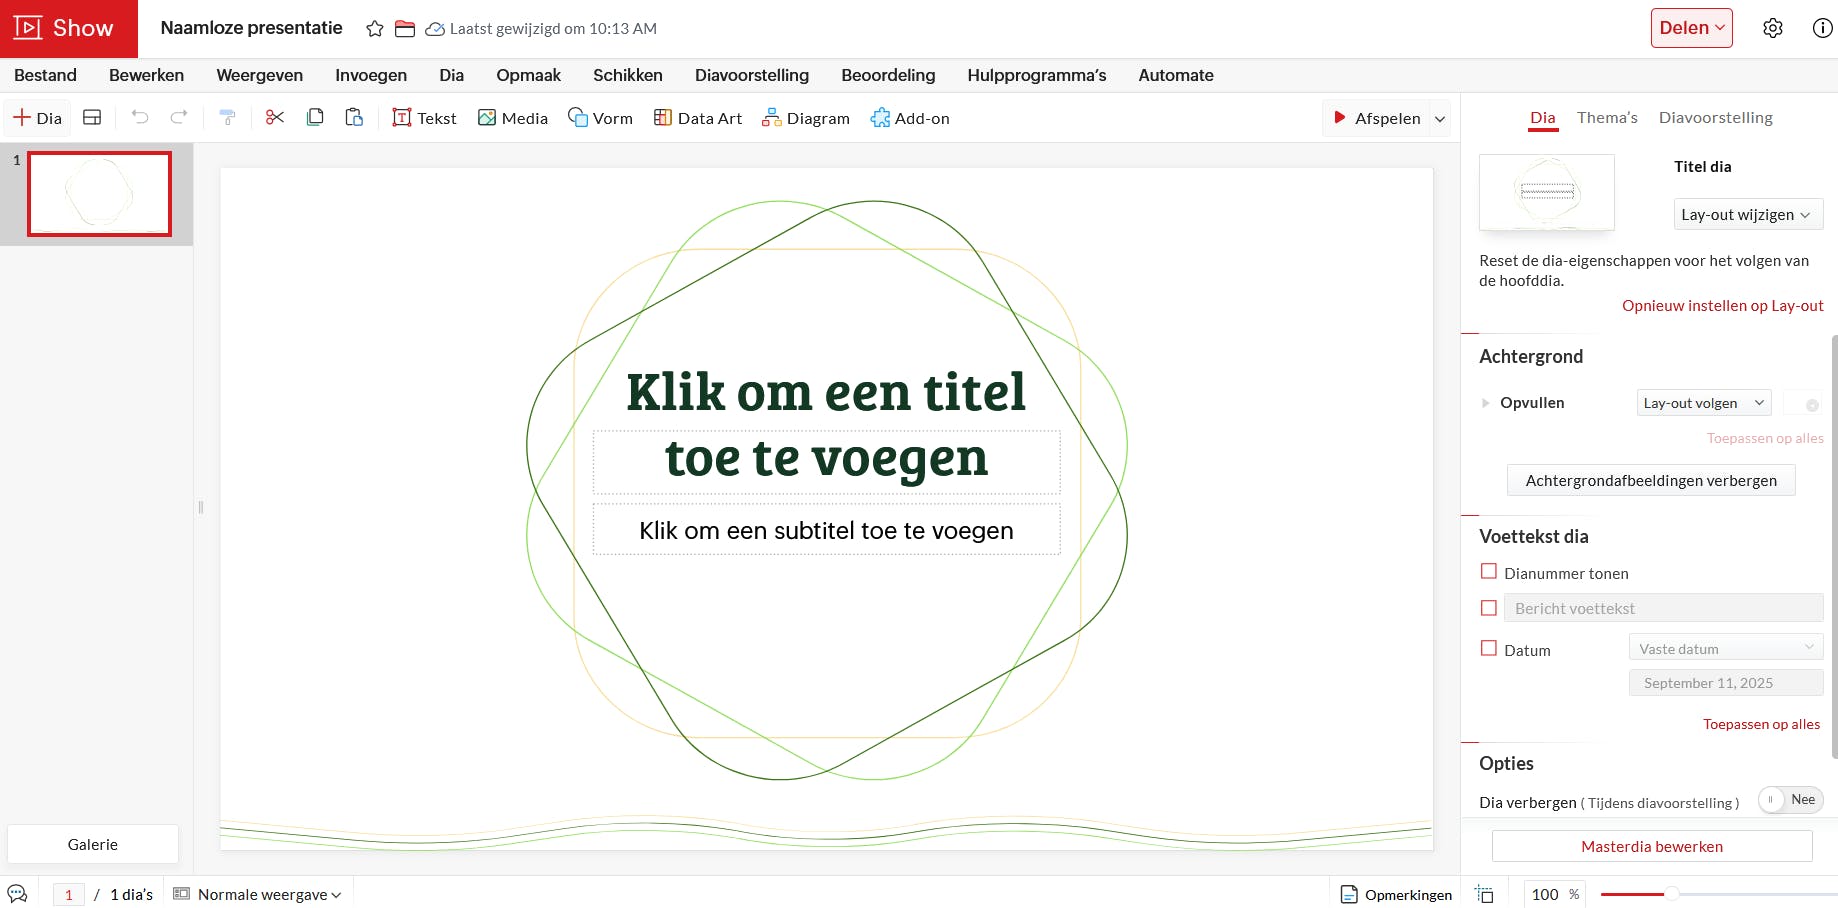This screenshot has width=1838, height=908.
Task: Cut with the scissors icon
Action: click(x=275, y=117)
